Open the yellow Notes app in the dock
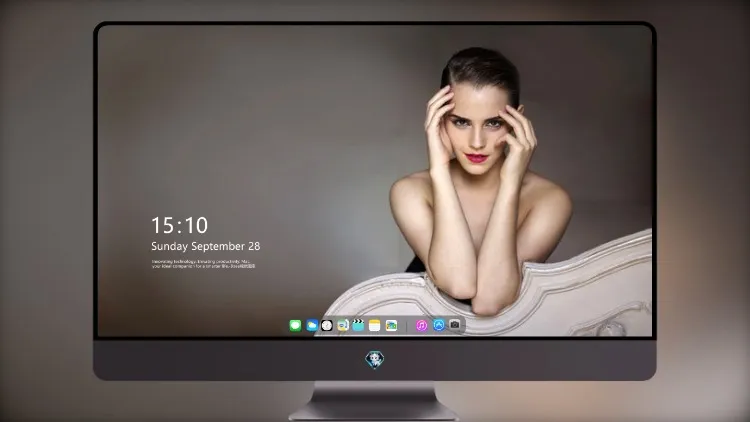 point(375,325)
